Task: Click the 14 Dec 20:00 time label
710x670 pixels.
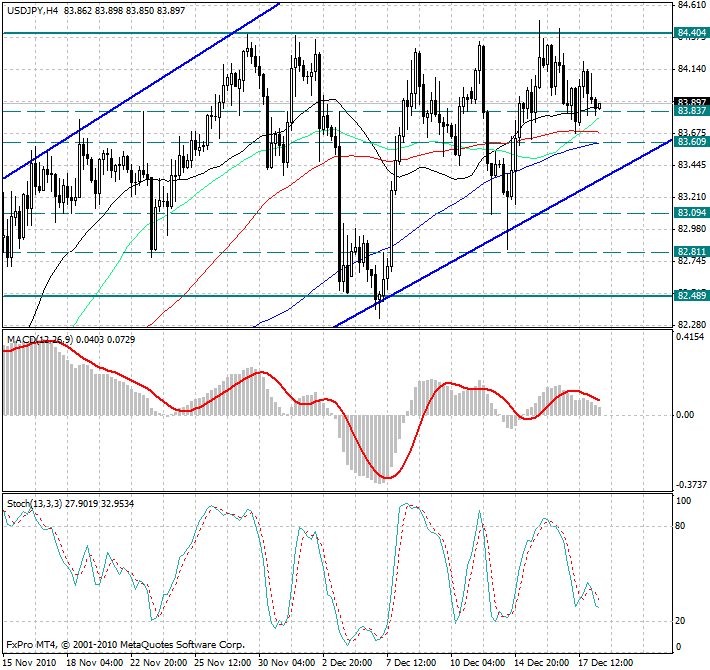Action: 542,663
